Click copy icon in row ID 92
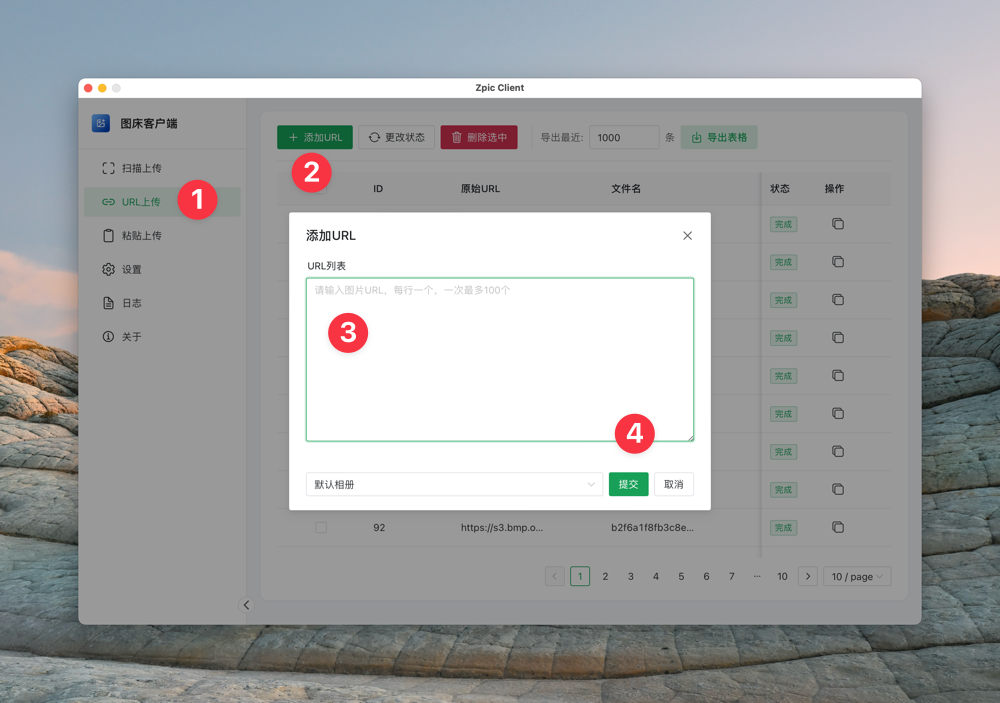This screenshot has height=703, width=1000. (x=838, y=527)
